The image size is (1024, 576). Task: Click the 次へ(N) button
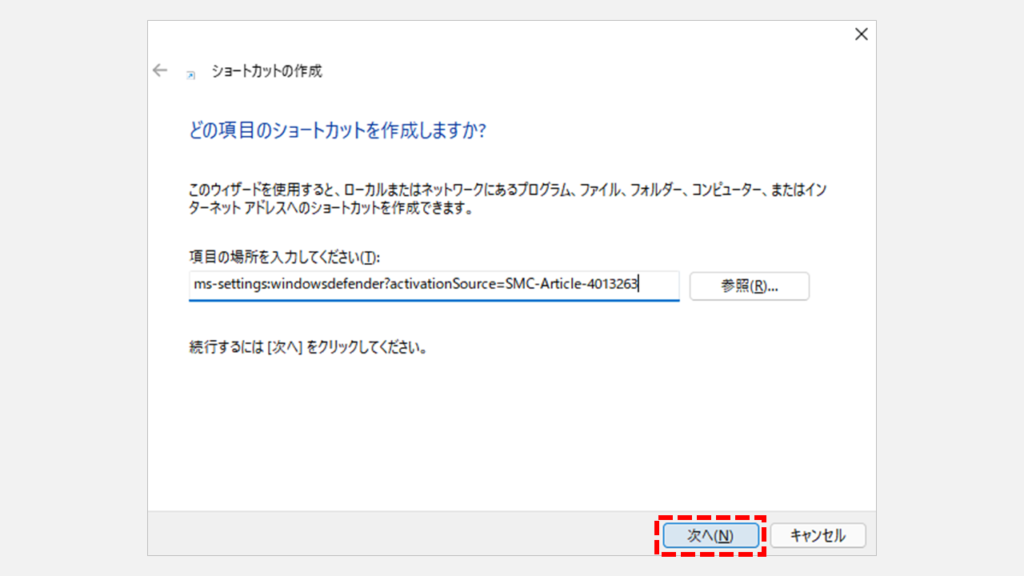711,536
